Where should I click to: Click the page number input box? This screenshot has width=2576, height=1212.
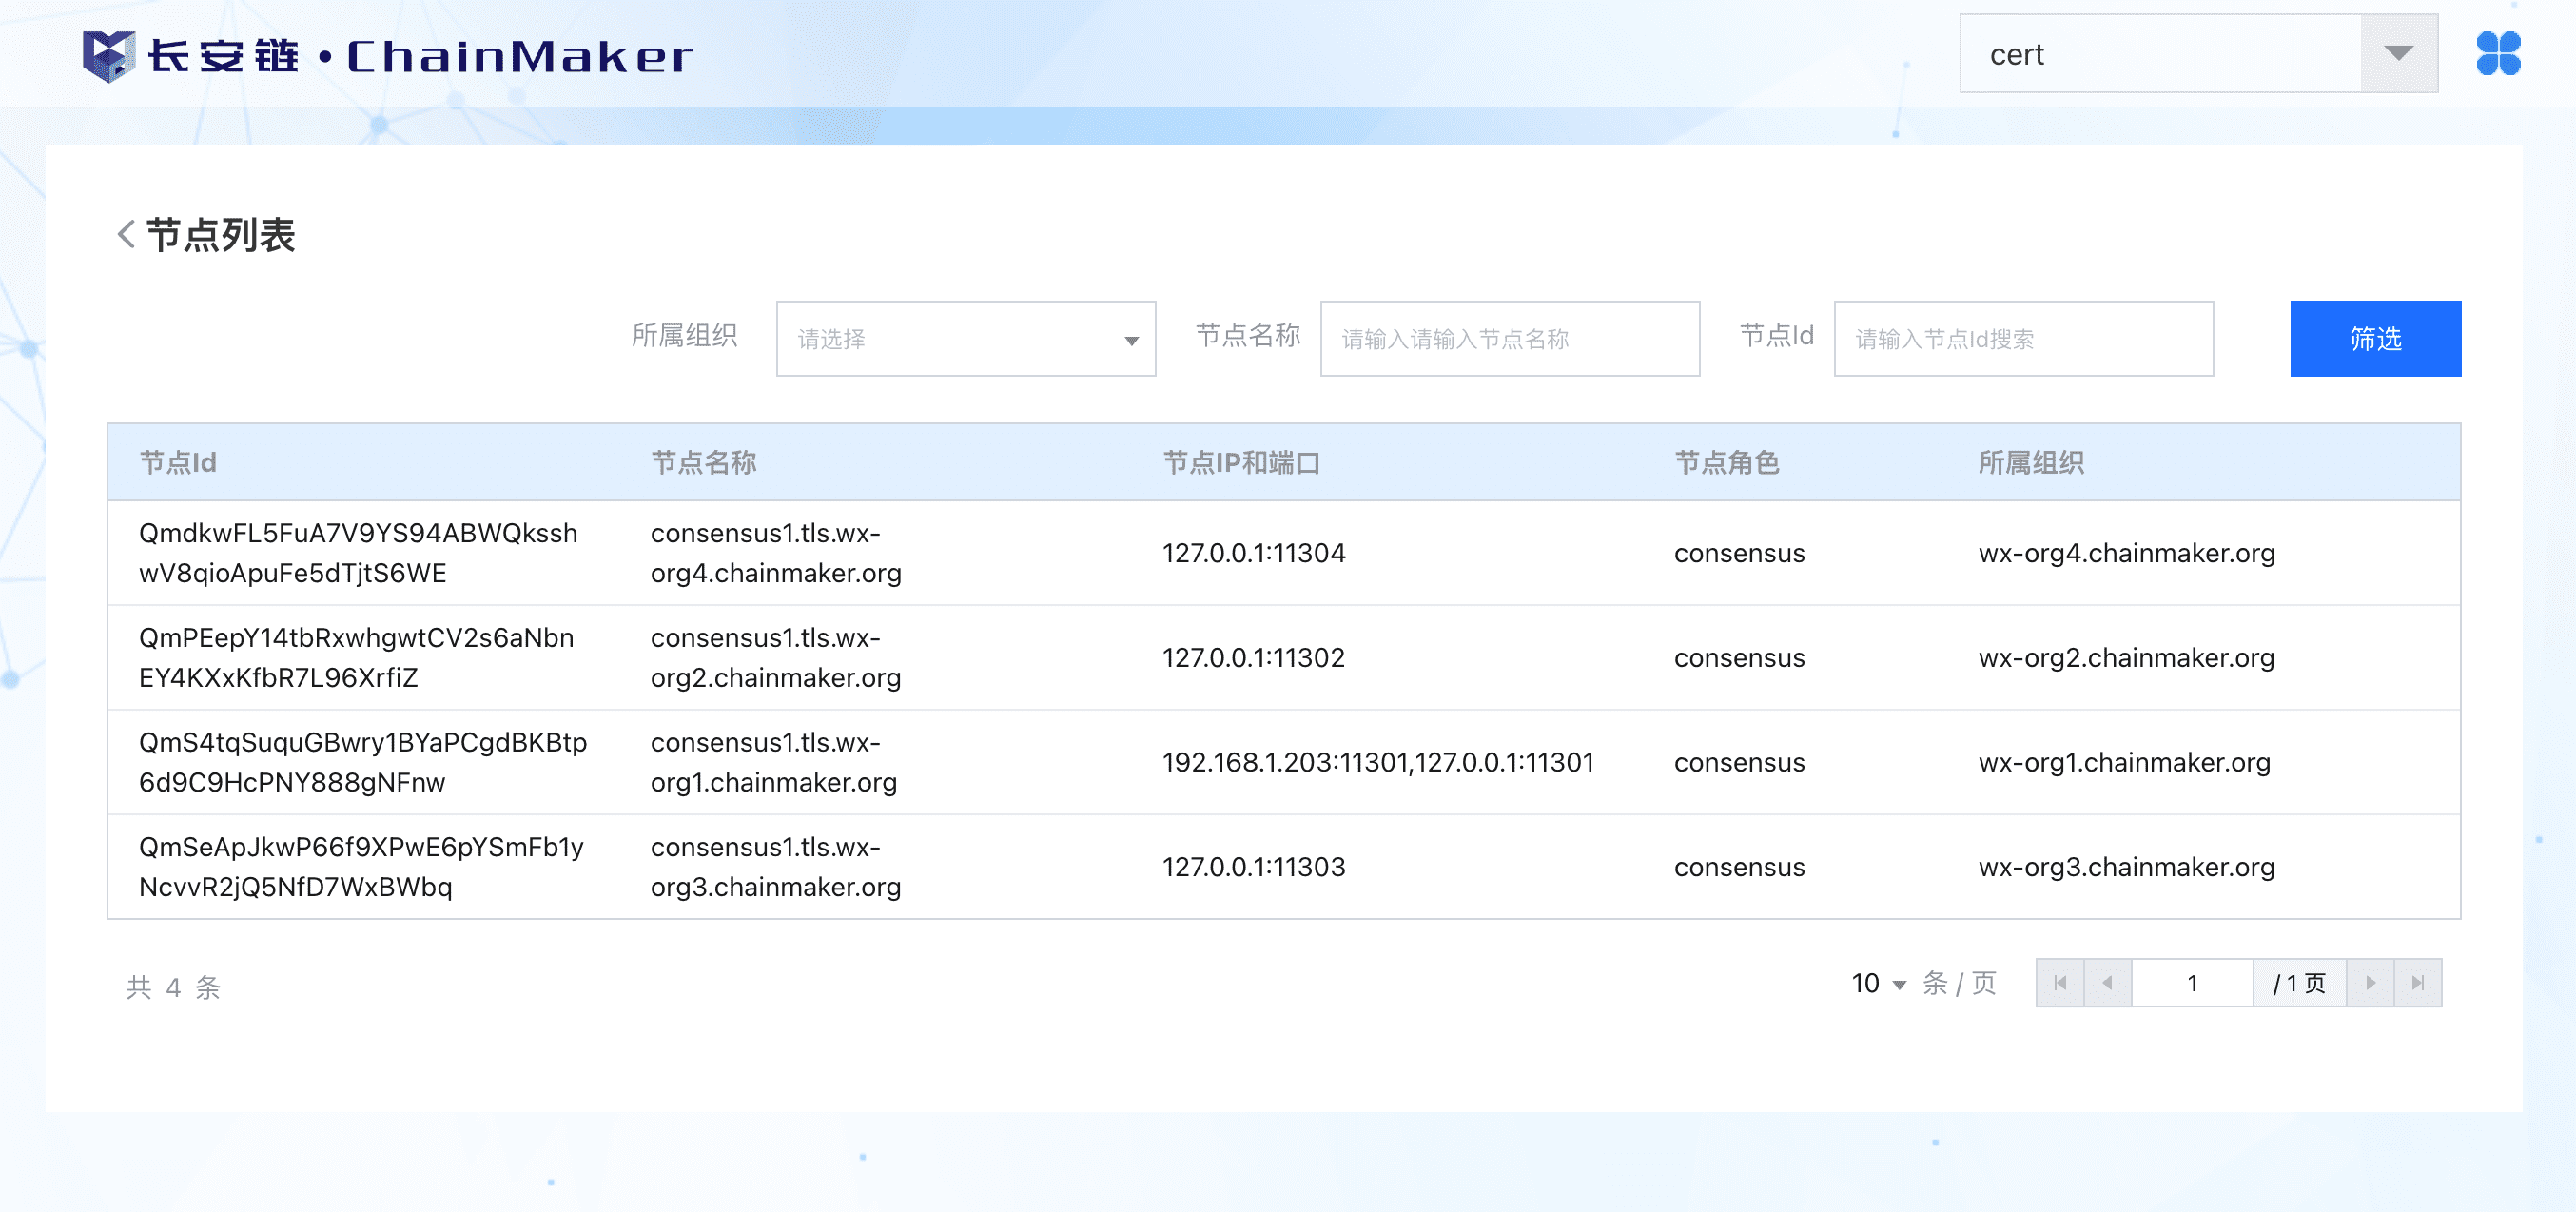[2191, 983]
